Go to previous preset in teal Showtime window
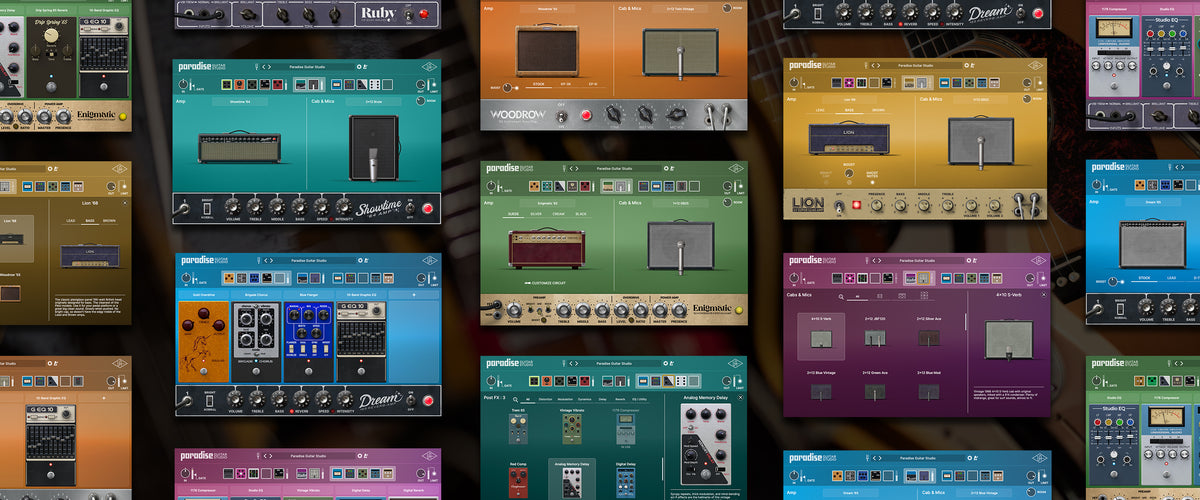 coord(263,67)
